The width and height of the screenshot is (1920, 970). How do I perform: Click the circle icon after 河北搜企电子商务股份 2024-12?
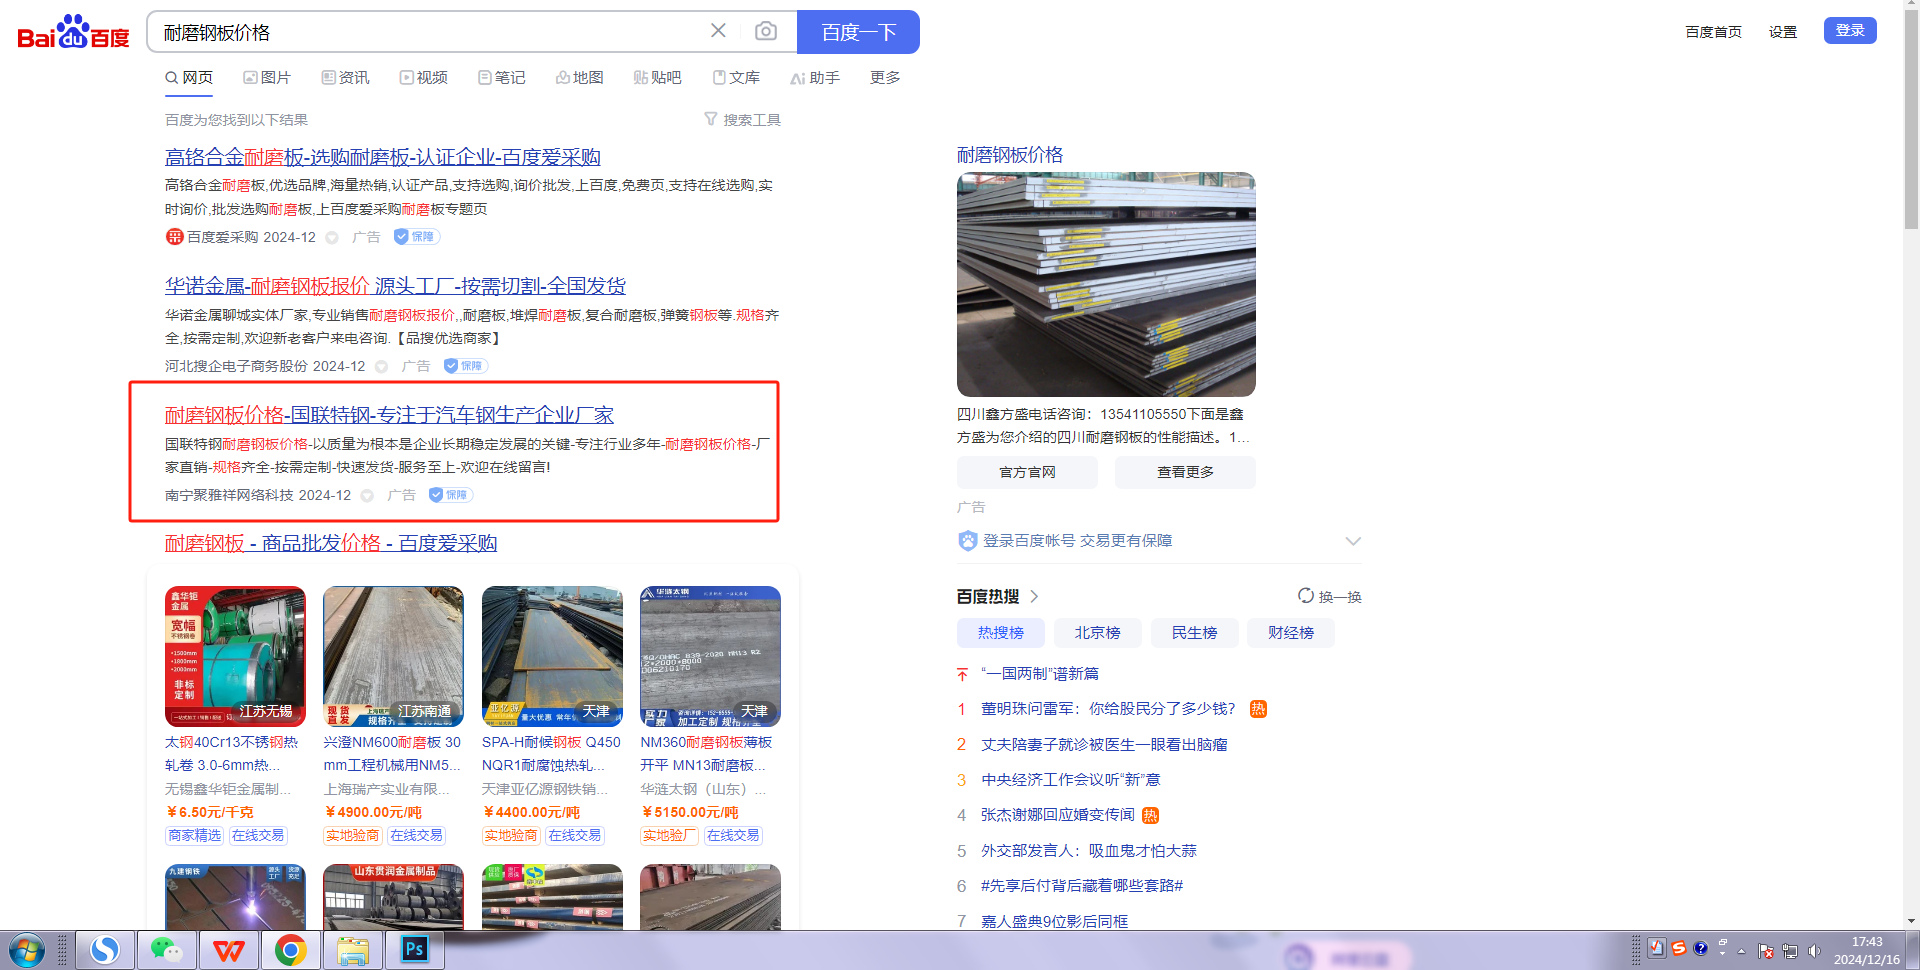click(x=381, y=367)
